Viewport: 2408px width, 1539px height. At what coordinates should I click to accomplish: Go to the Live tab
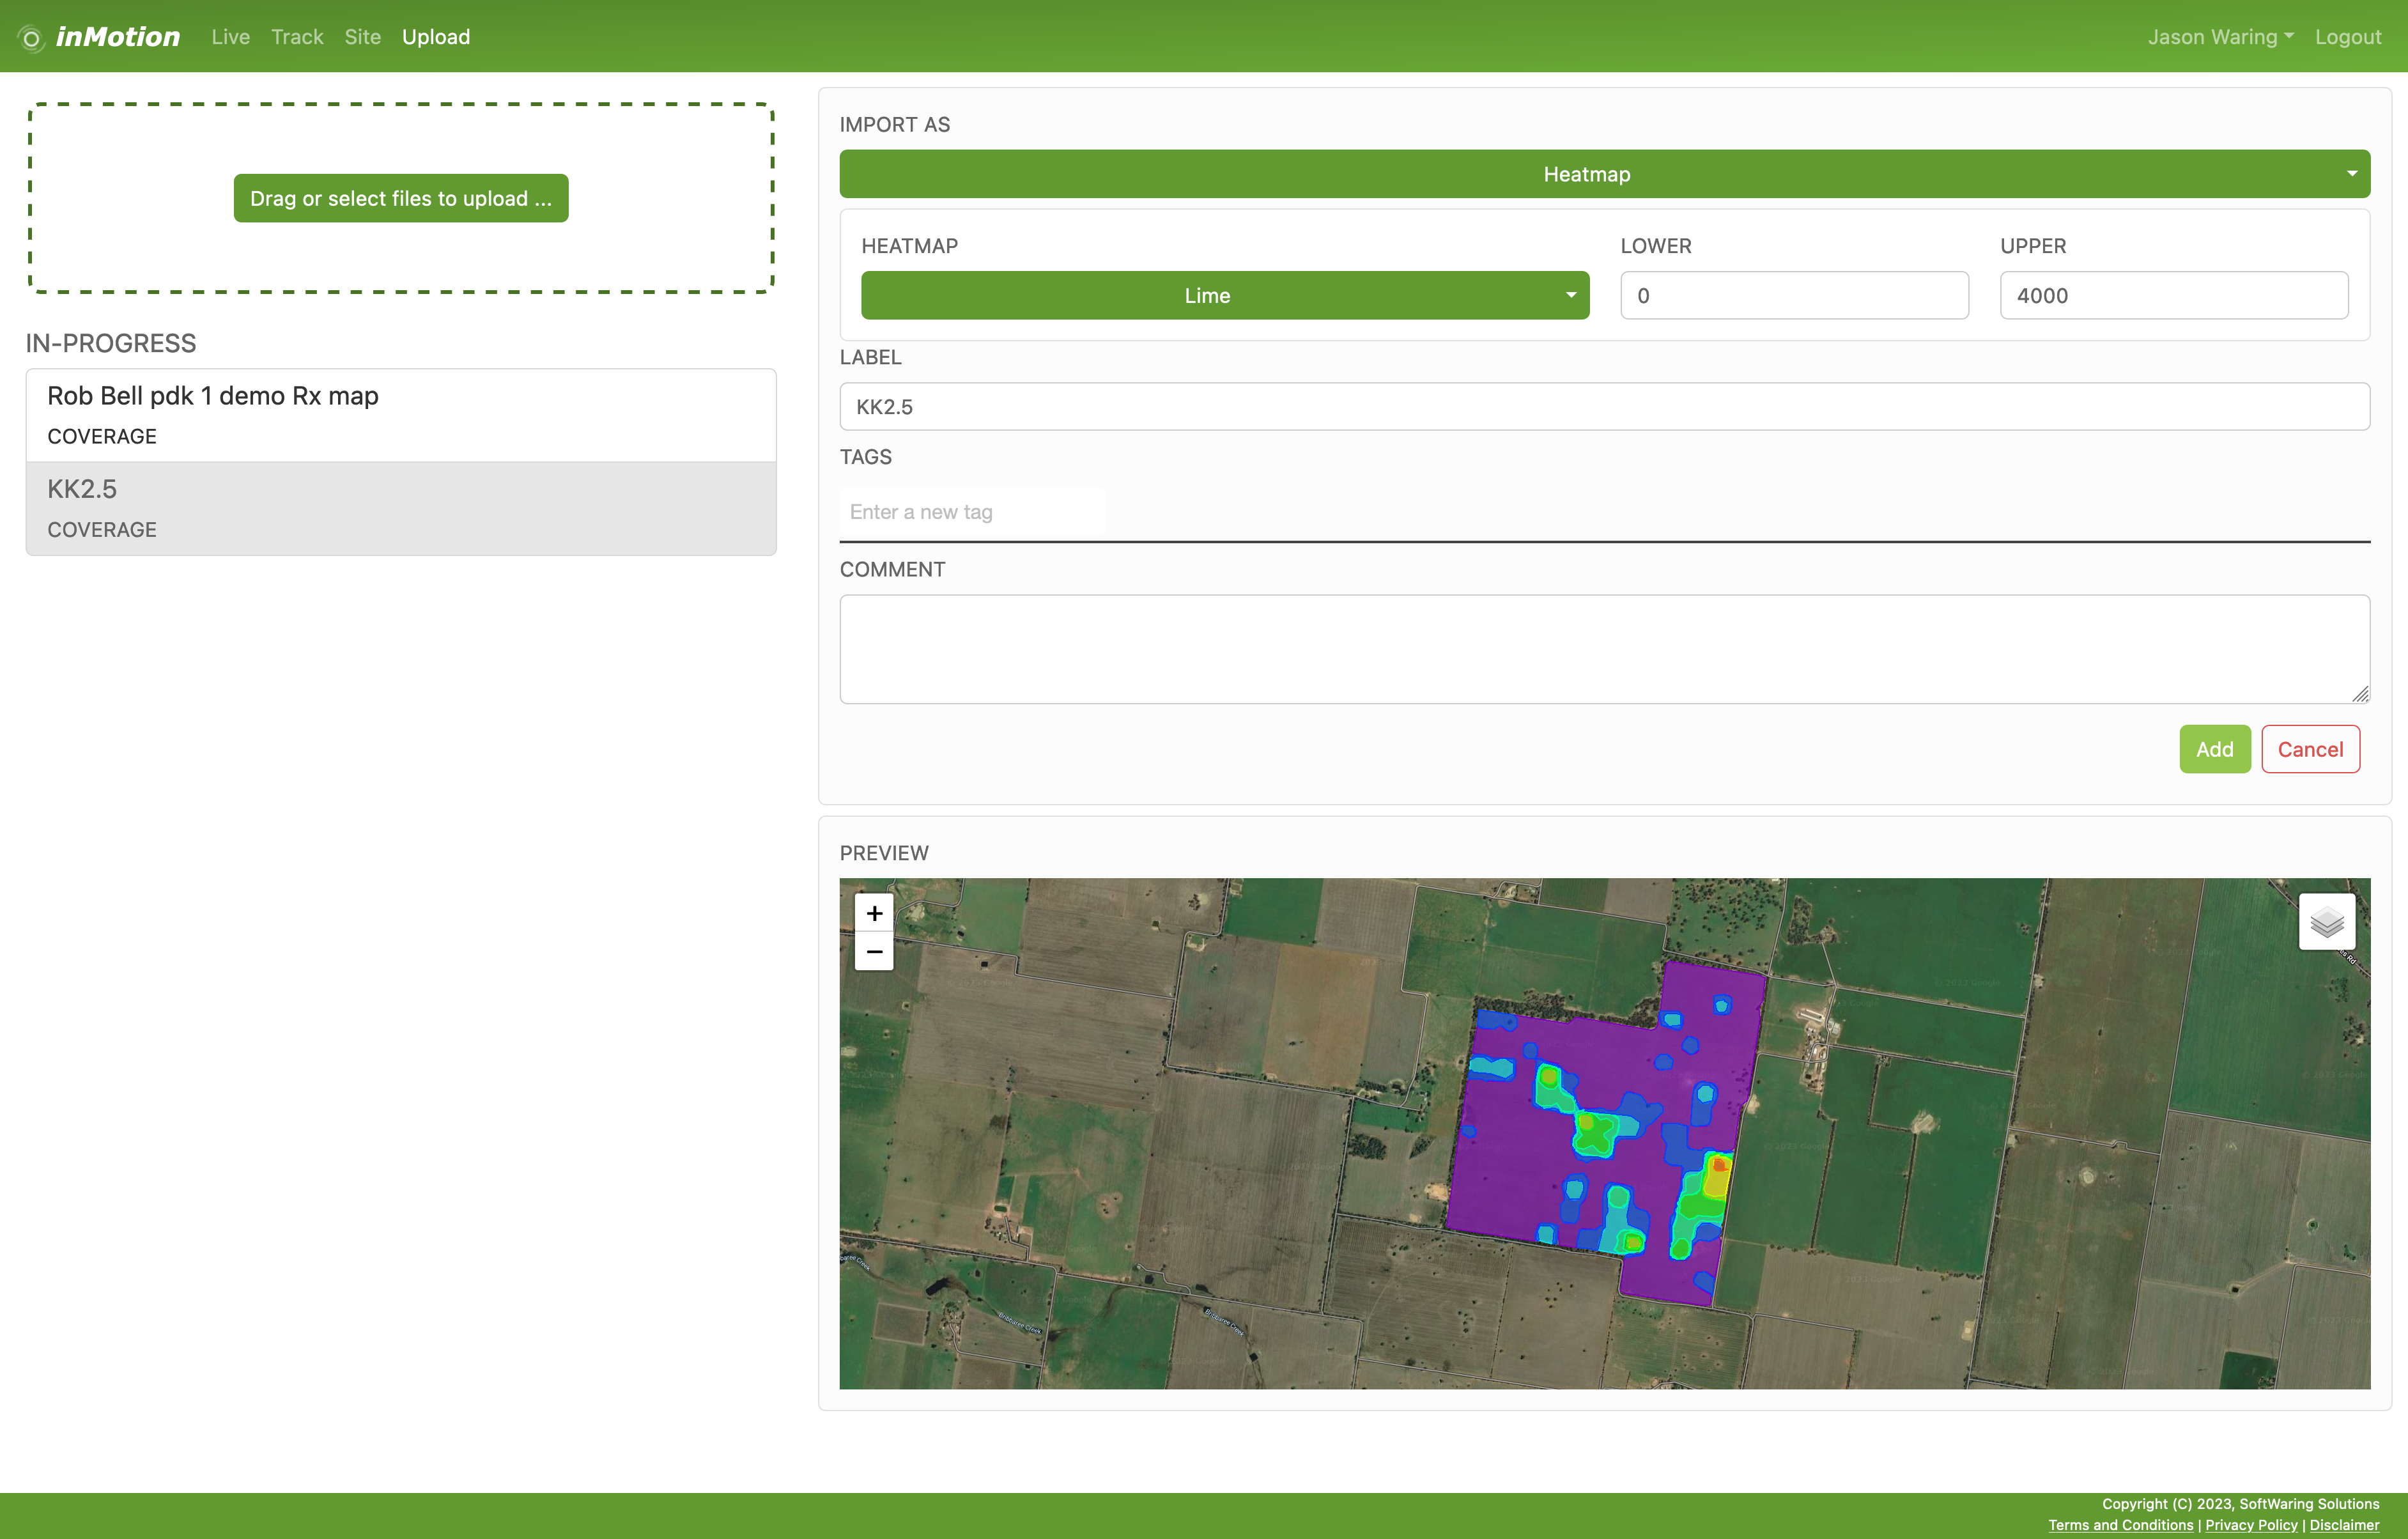coord(230,37)
